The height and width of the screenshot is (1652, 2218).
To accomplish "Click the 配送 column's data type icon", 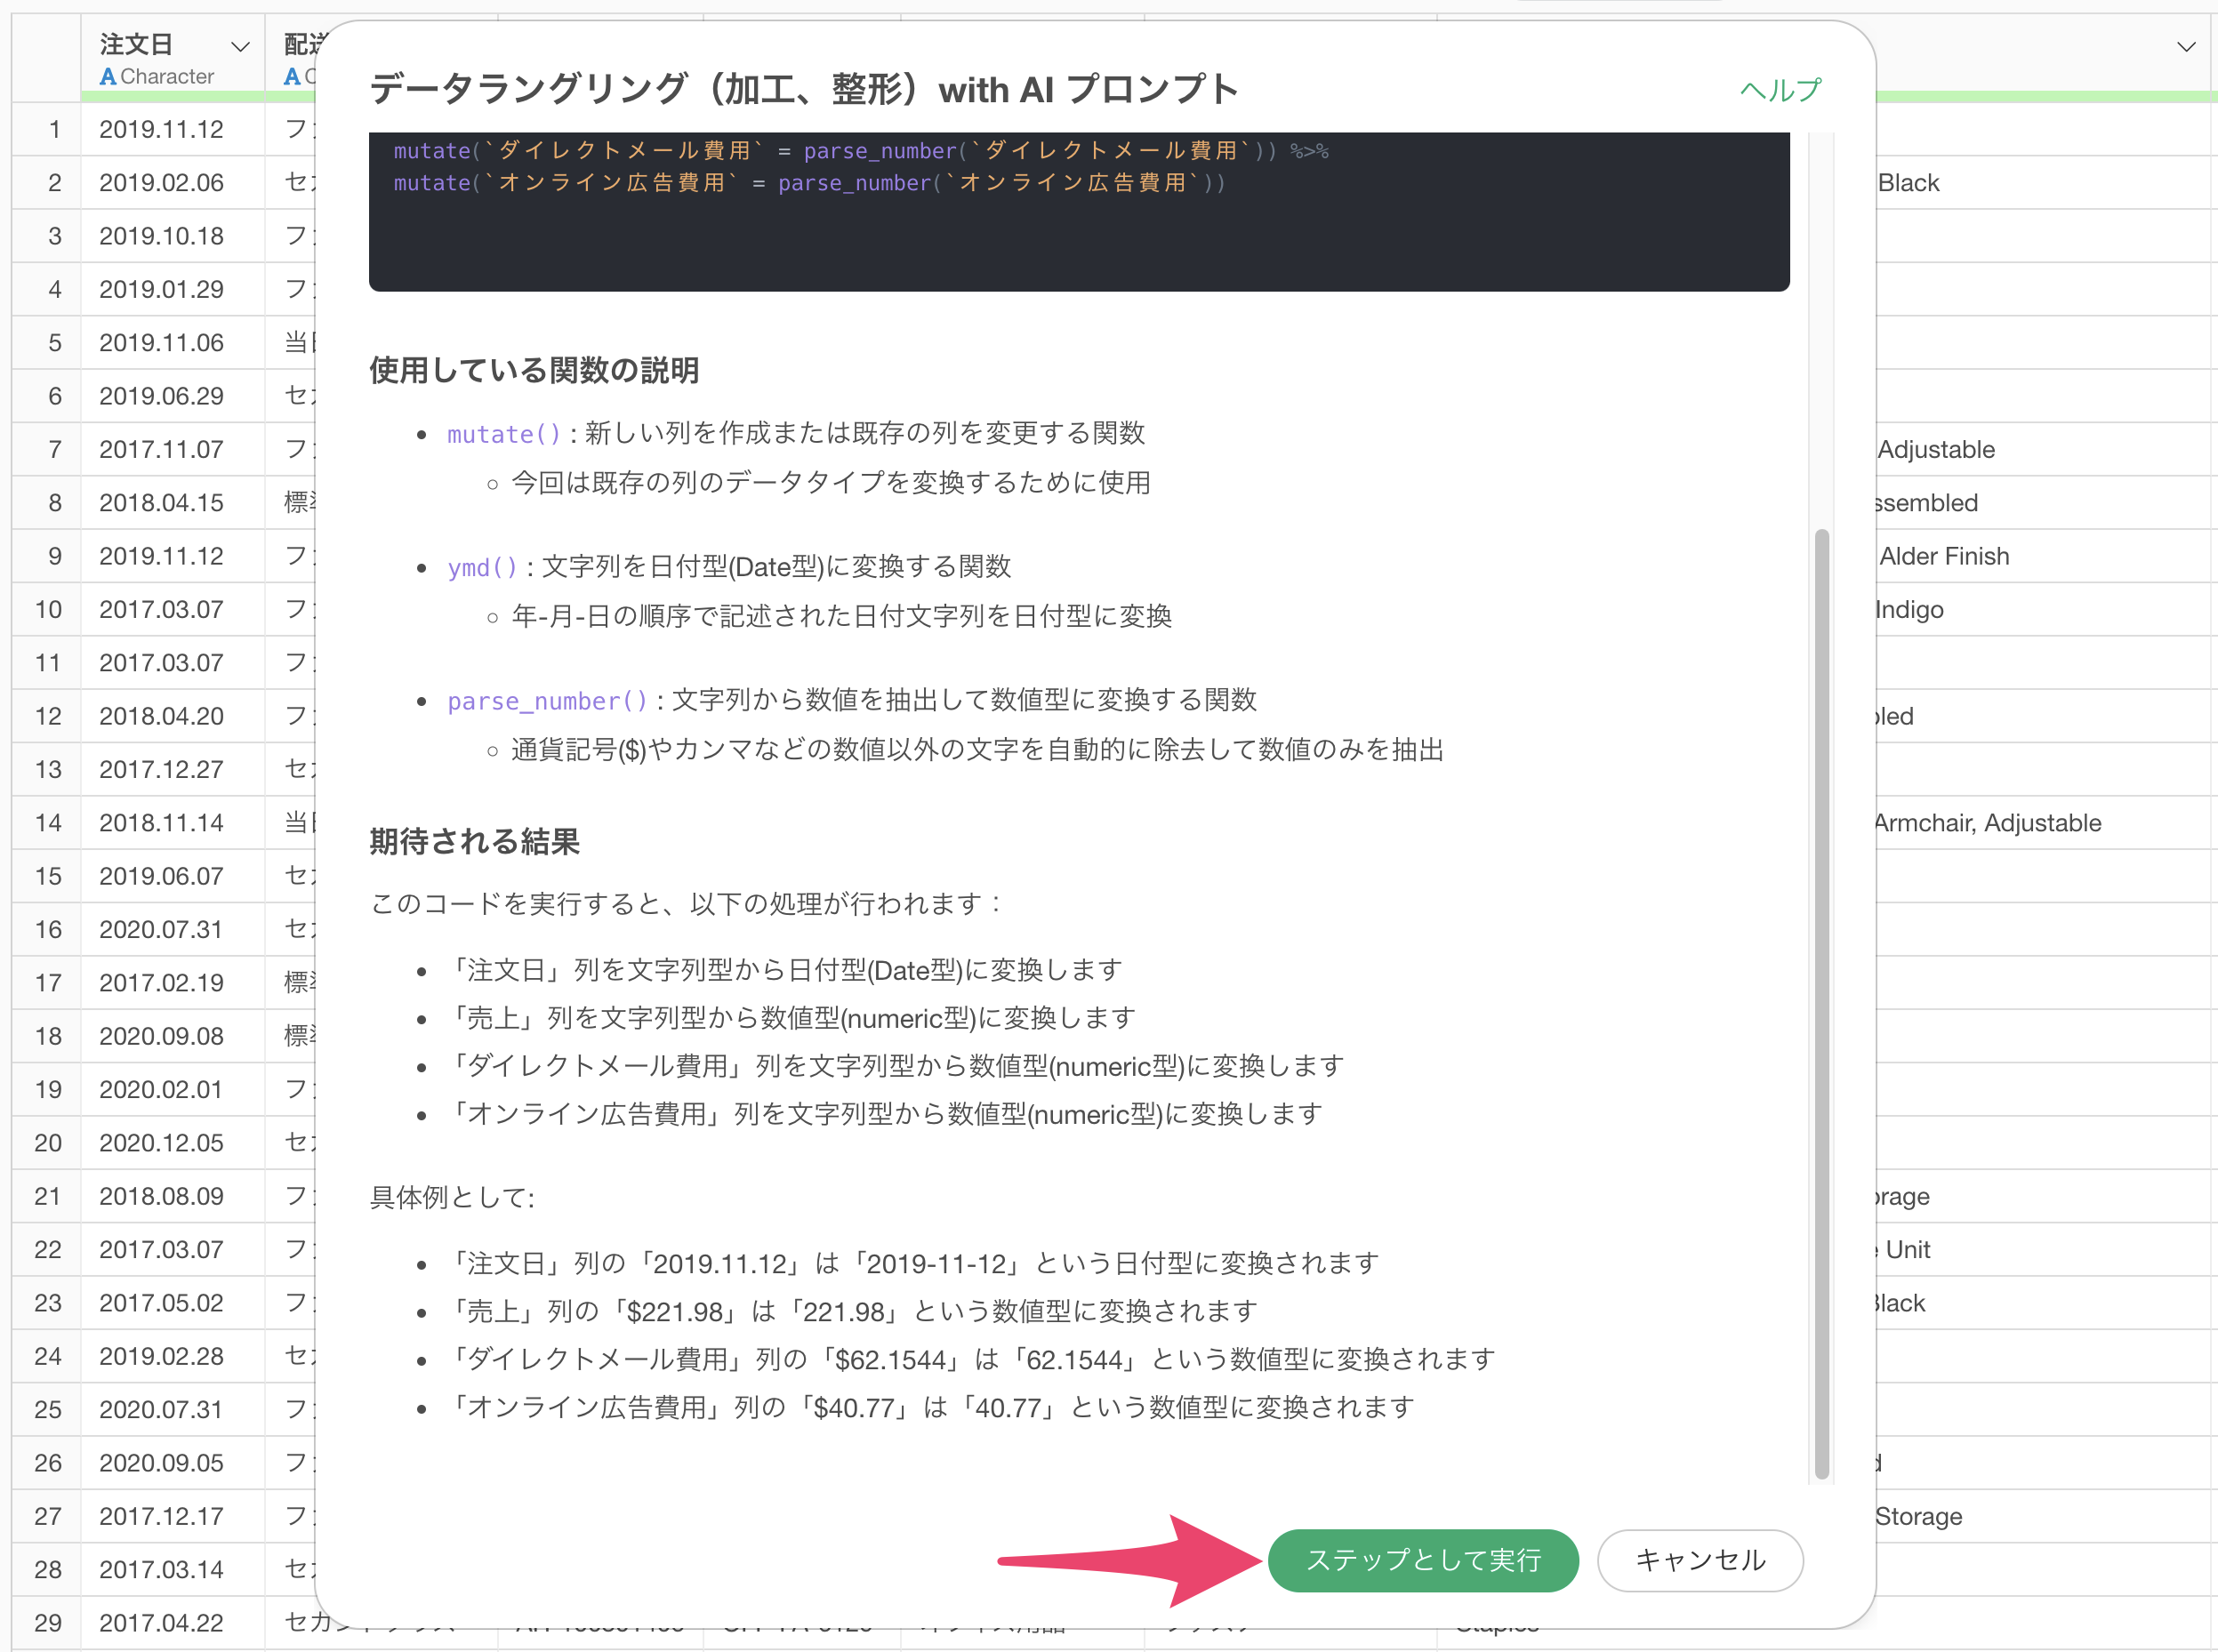I will click(292, 77).
